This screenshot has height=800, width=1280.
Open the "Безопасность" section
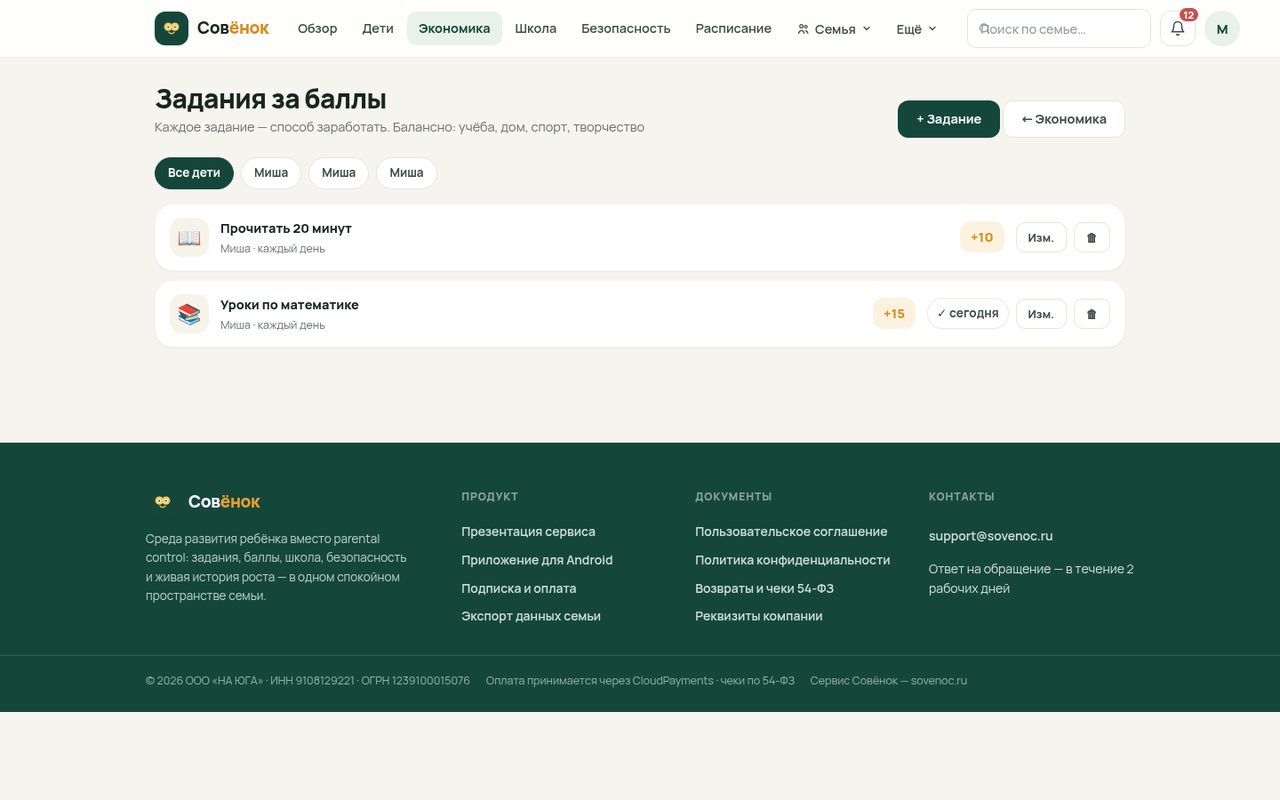(x=626, y=29)
